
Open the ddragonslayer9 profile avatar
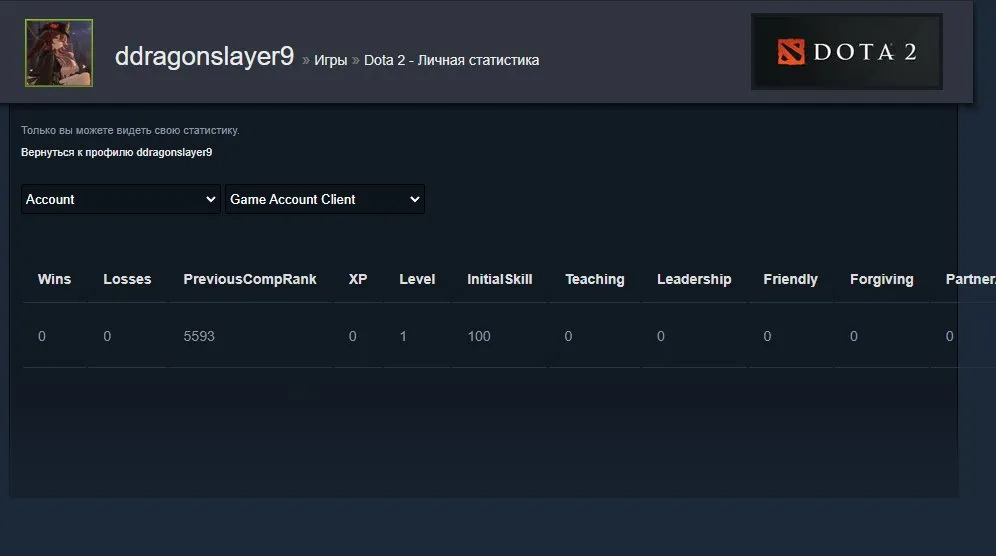[59, 53]
